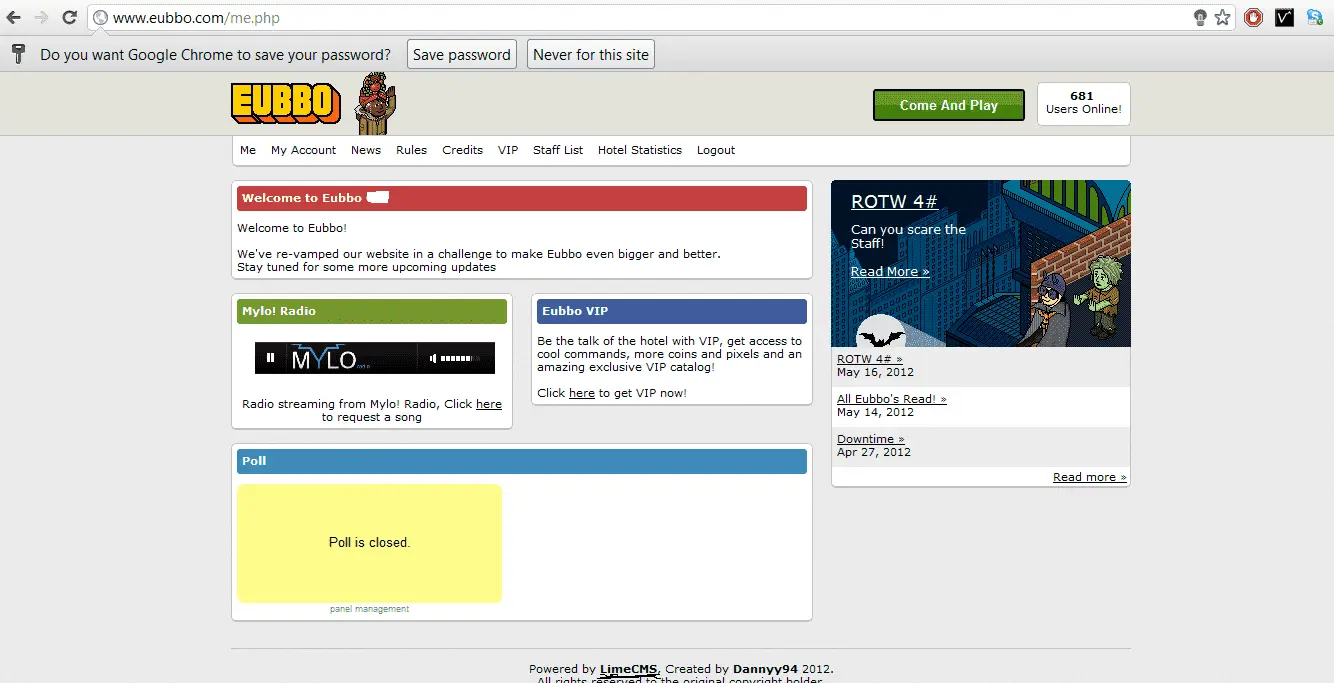Screen dimensions: 1334x683
Task: Click the 'May 16, 2012' date text
Action: click(876, 372)
